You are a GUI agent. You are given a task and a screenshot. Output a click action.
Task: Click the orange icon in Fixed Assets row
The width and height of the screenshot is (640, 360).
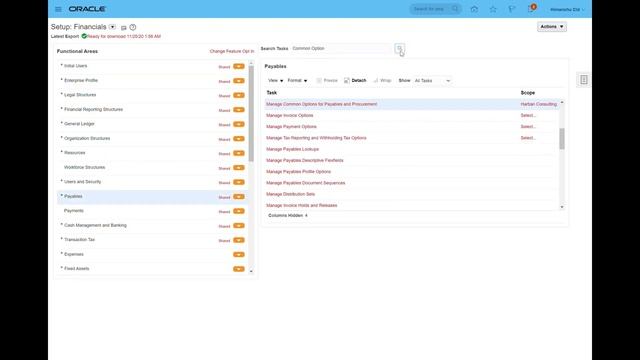pos(239,269)
